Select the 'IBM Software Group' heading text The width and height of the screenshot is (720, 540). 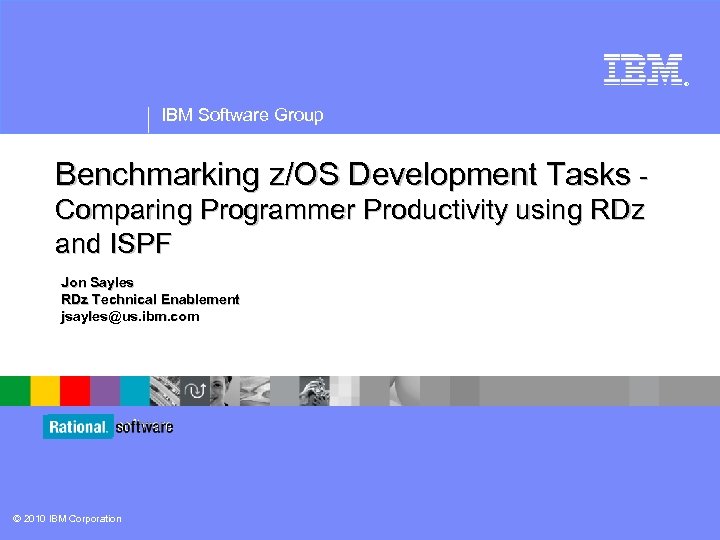tap(242, 115)
